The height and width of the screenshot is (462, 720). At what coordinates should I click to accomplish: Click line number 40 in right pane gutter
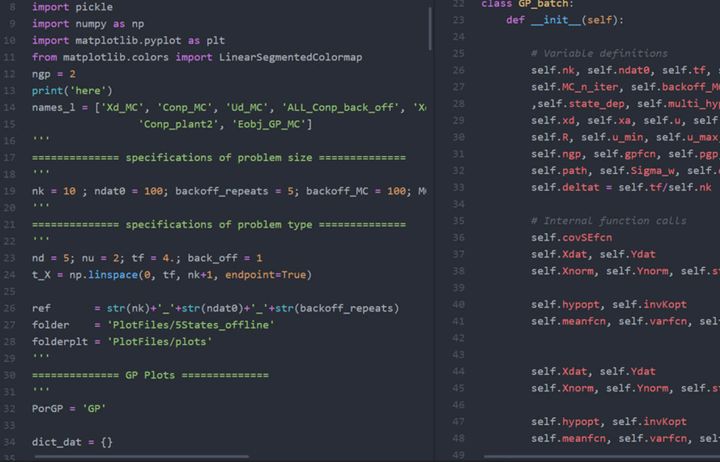click(x=459, y=304)
